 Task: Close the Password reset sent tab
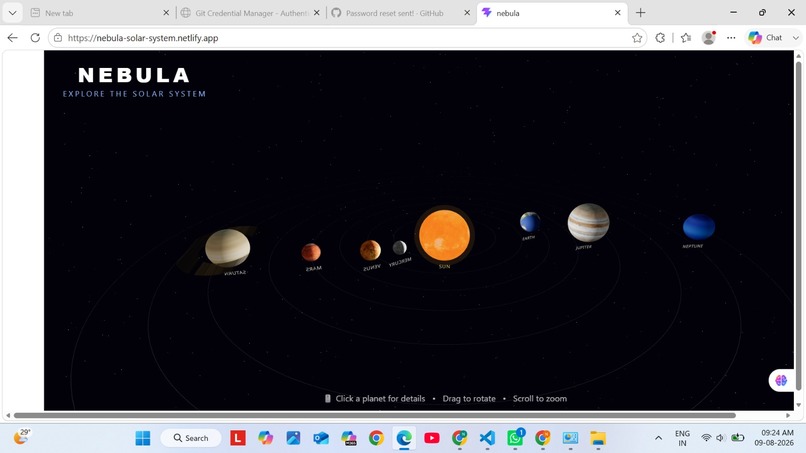[x=467, y=13]
